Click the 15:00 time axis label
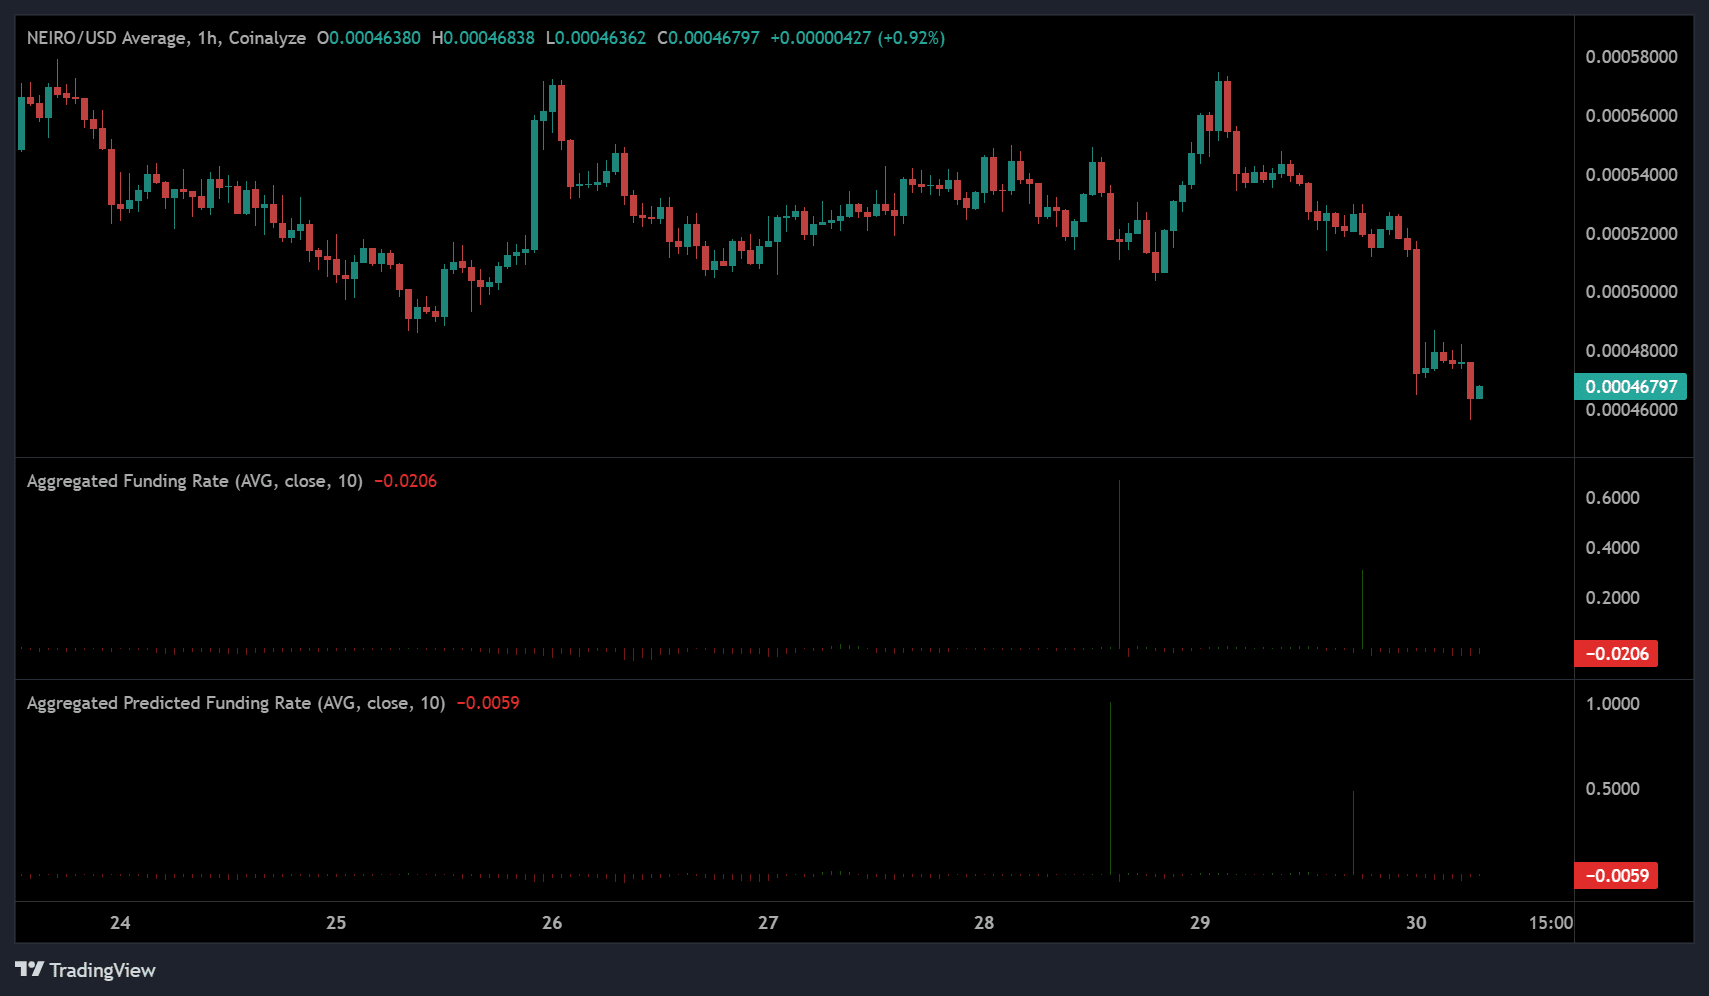1709x996 pixels. (x=1551, y=923)
